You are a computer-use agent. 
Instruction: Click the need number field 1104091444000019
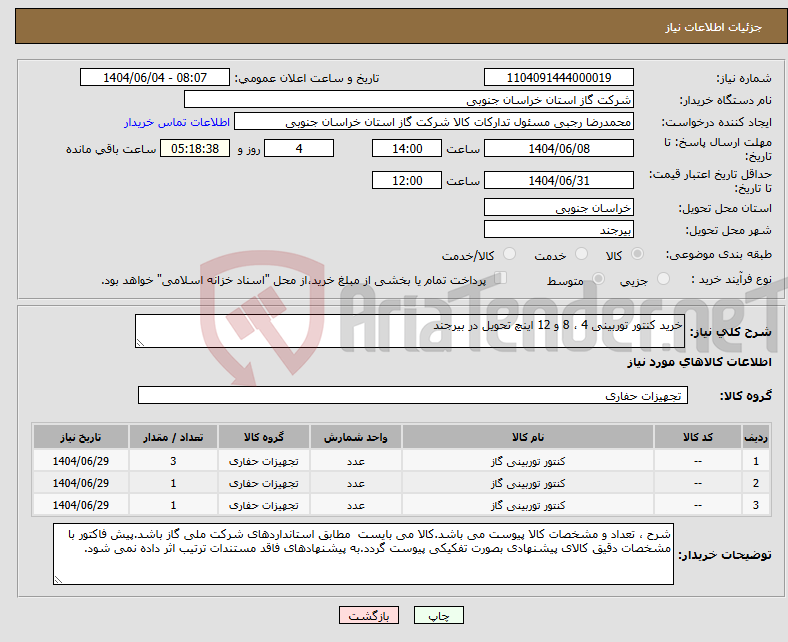click(559, 78)
